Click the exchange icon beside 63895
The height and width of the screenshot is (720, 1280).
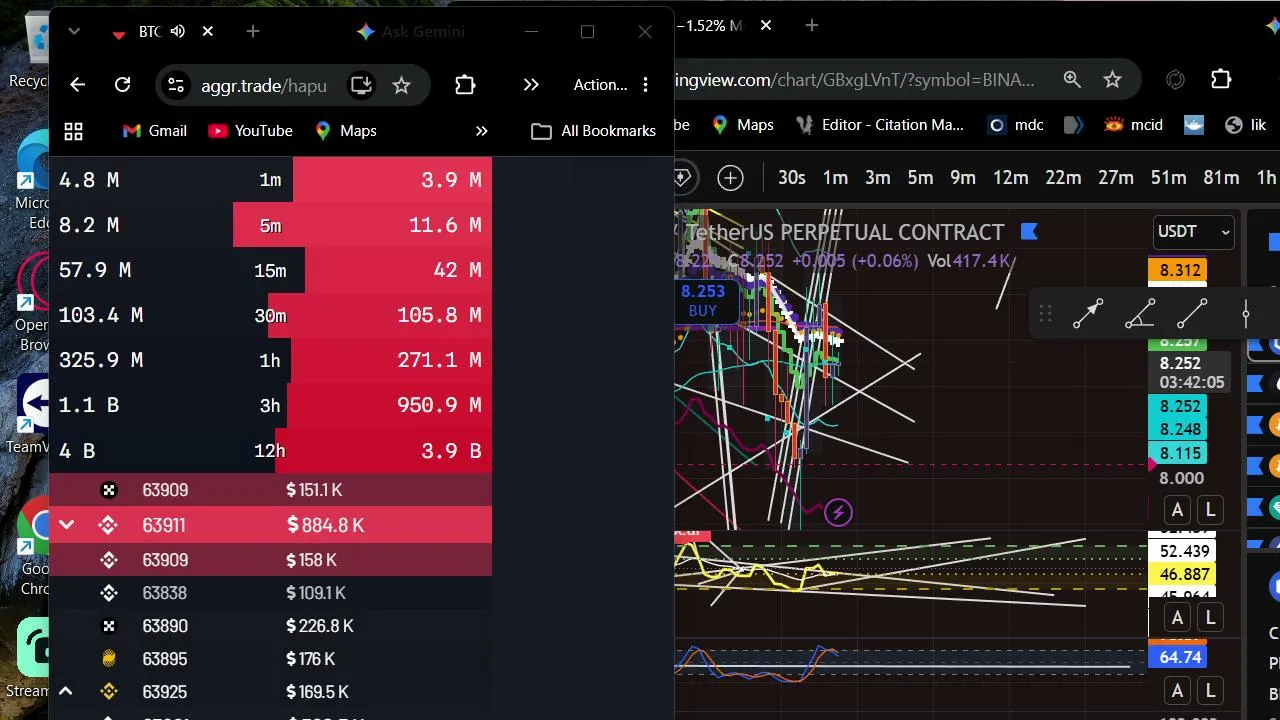coord(109,659)
